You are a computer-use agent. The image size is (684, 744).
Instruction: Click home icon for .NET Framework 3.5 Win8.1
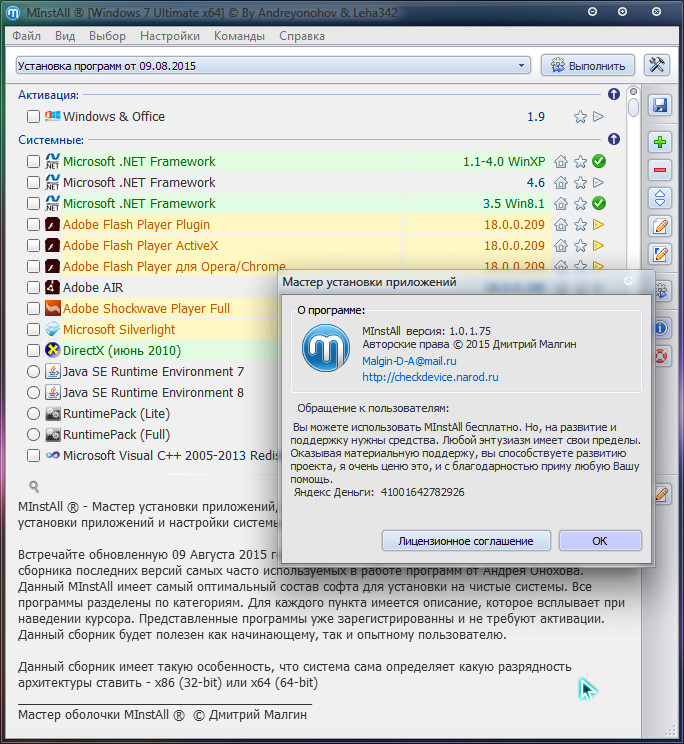561,204
